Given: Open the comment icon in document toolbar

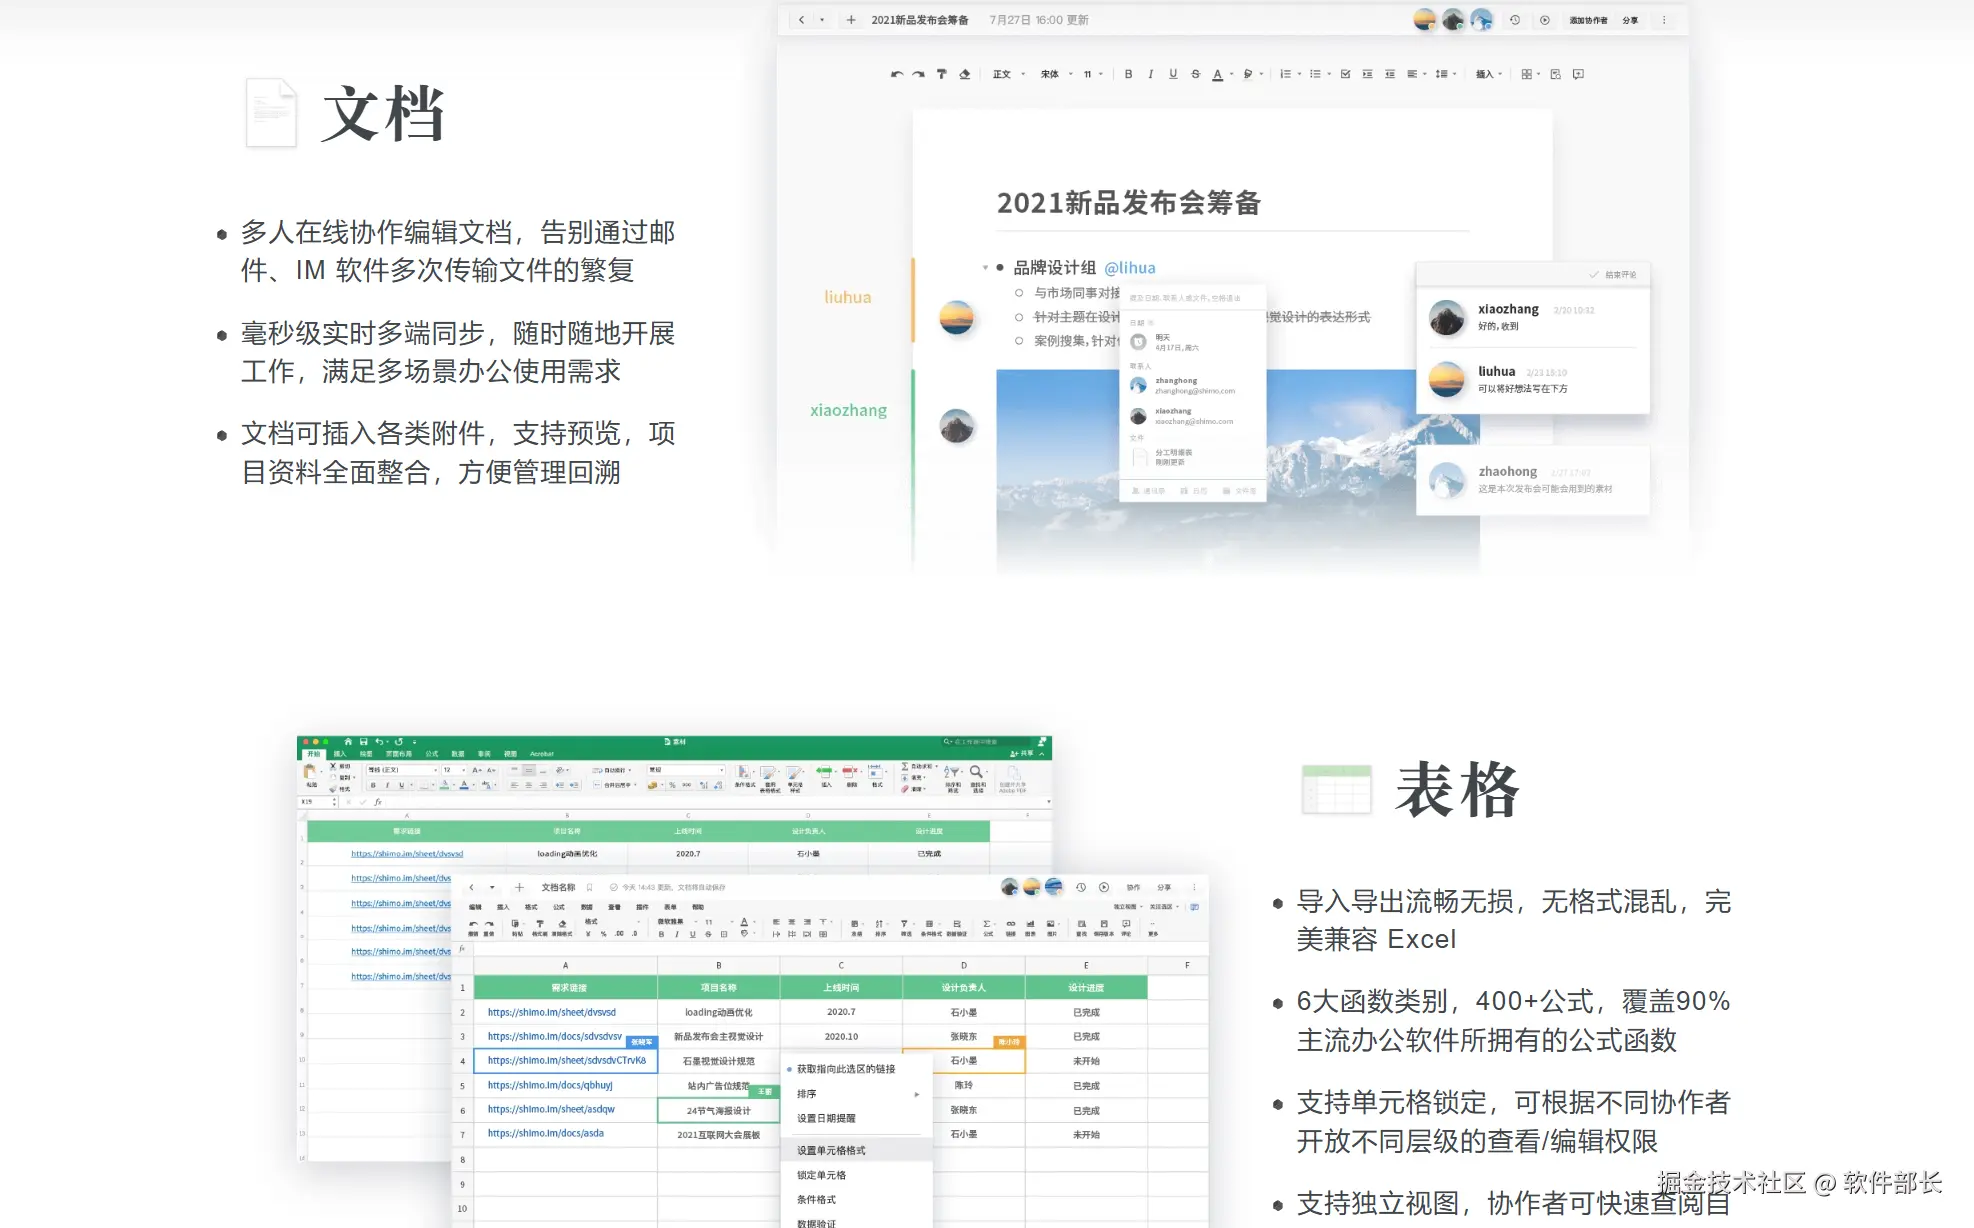Looking at the screenshot, I should (1578, 74).
